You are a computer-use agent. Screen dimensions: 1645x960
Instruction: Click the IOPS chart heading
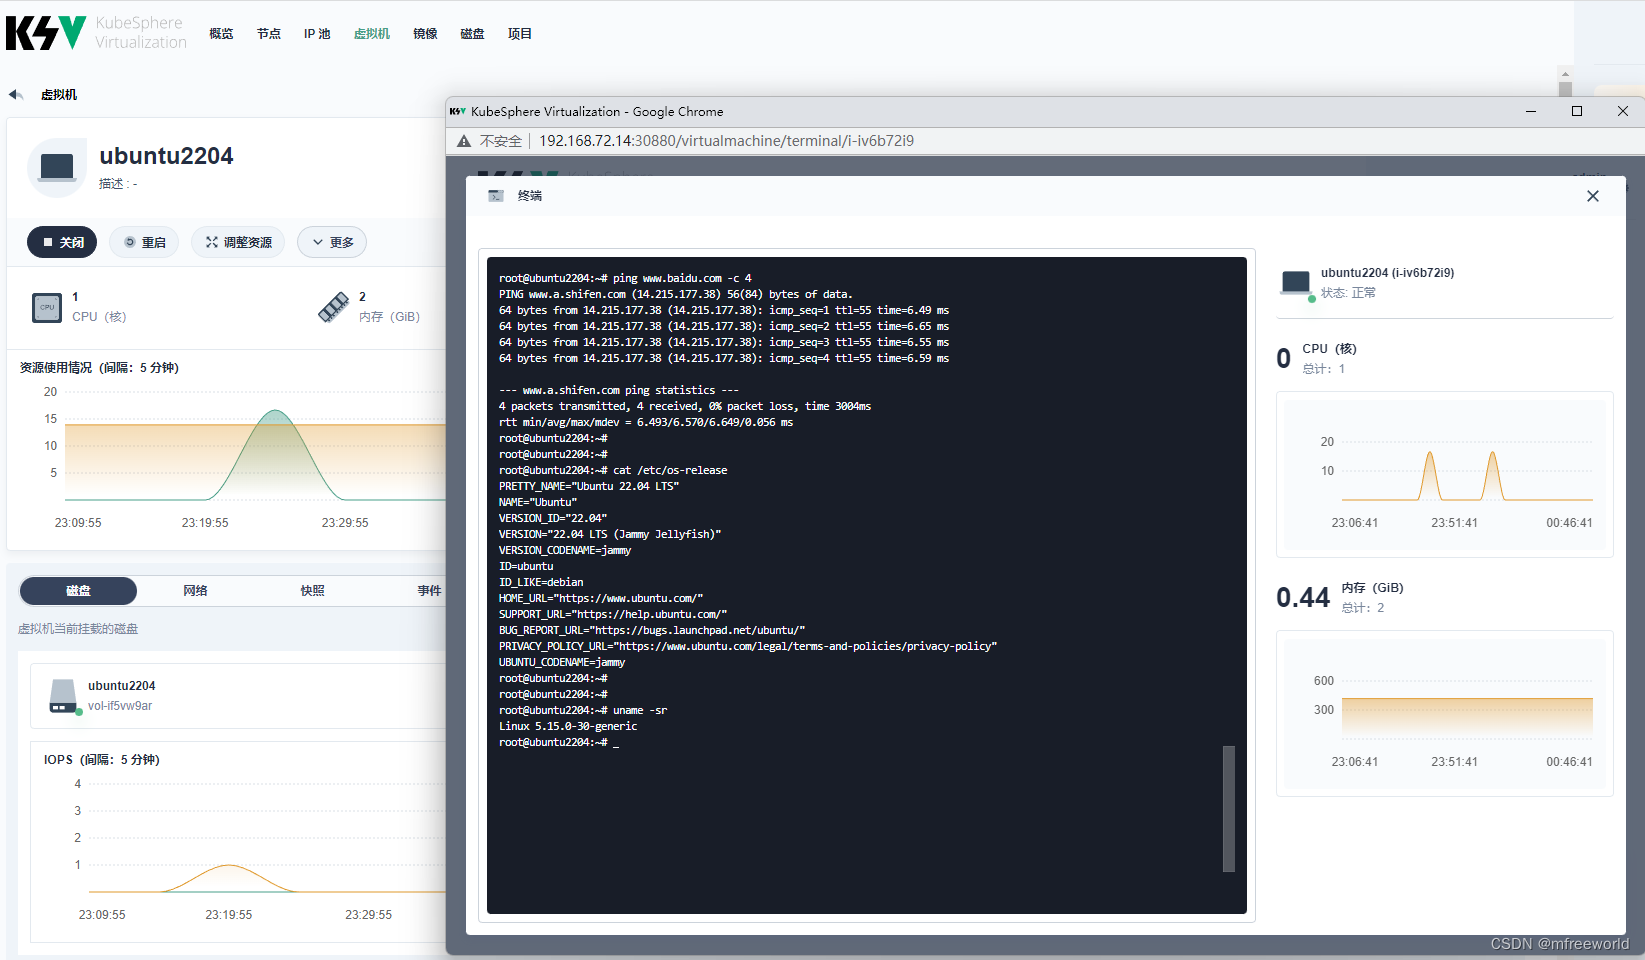click(101, 760)
